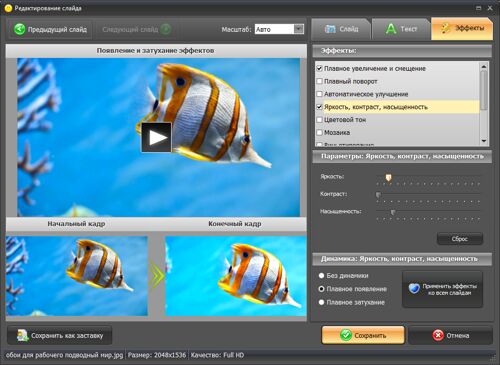Viewport: 500px width, 365px height.
Task: Enable Автоматическое улучшение checkbox
Action: pos(319,94)
